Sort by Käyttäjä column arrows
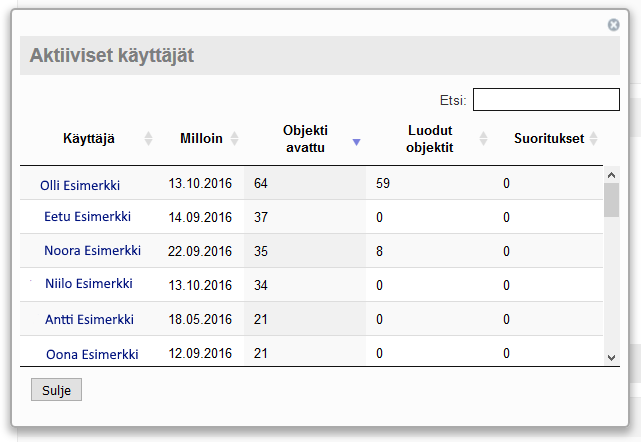Image resolution: width=641 pixels, height=442 pixels. tap(148, 139)
